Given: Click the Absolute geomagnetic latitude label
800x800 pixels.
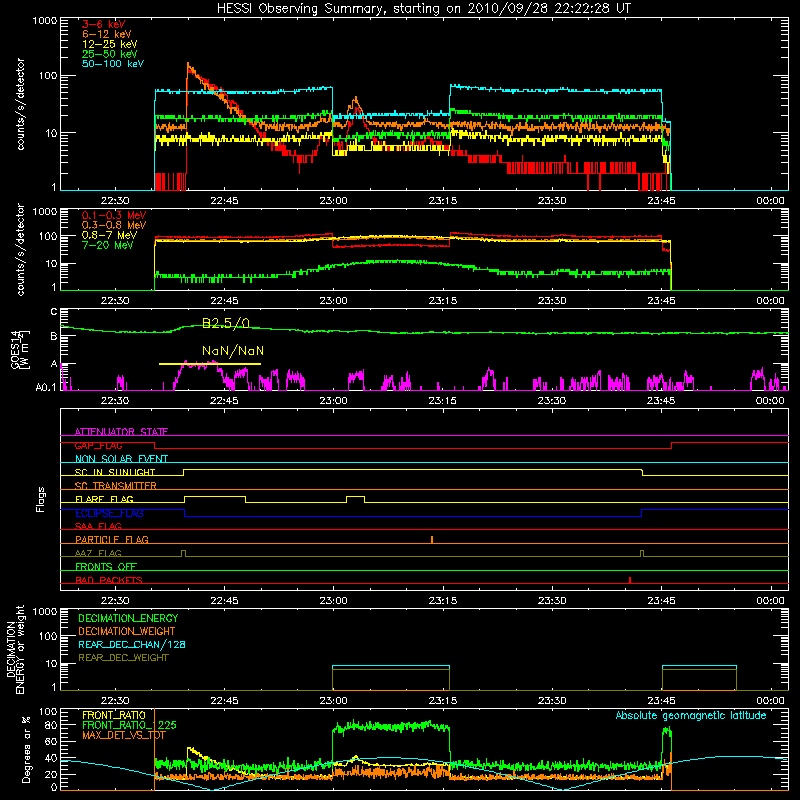Looking at the screenshot, I should click(x=691, y=715).
